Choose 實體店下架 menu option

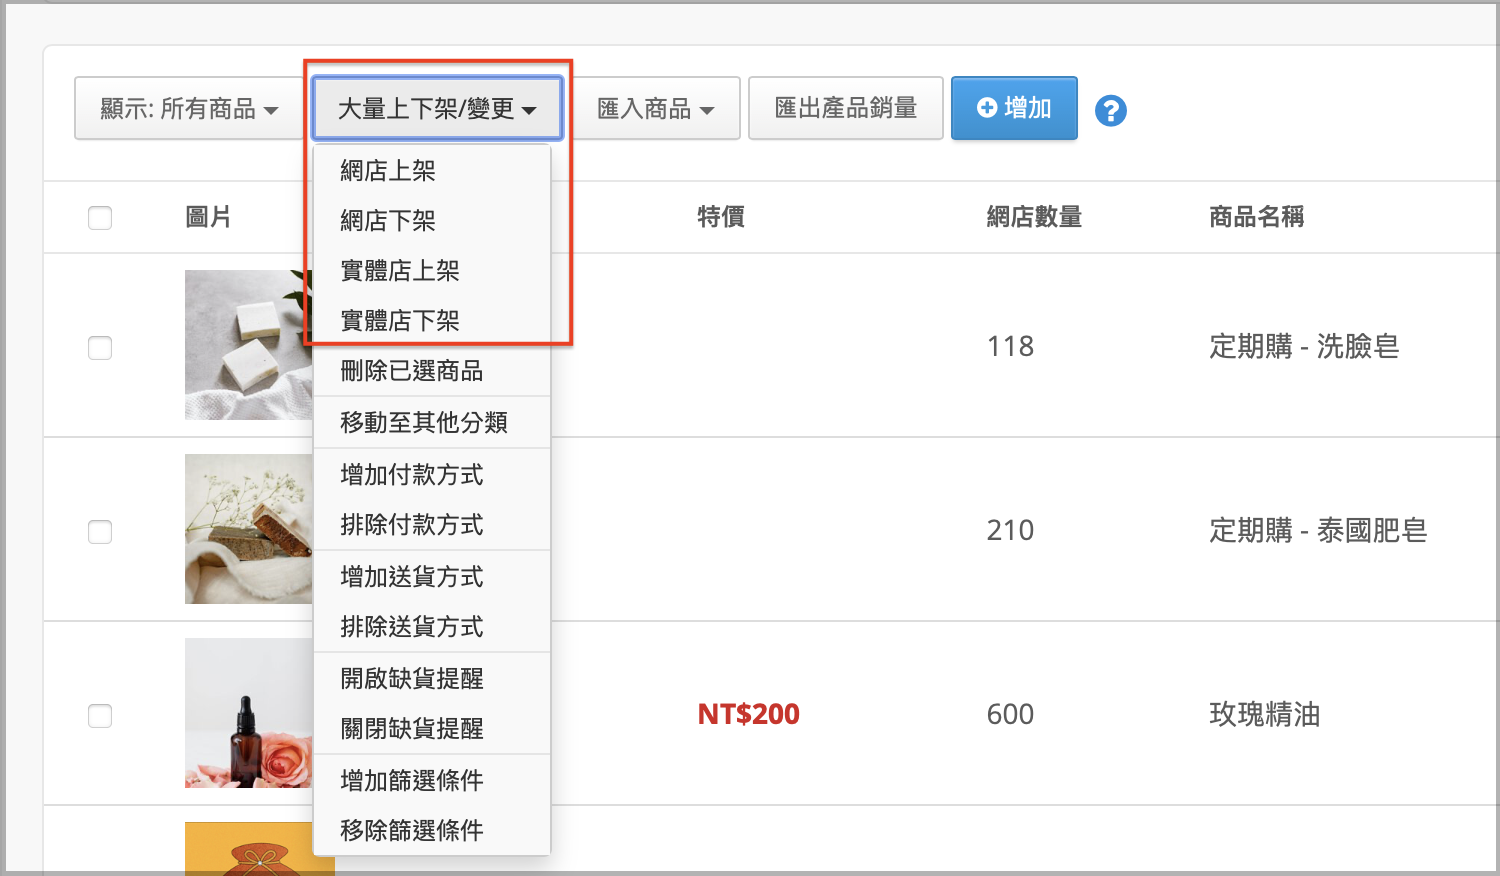click(x=432, y=321)
